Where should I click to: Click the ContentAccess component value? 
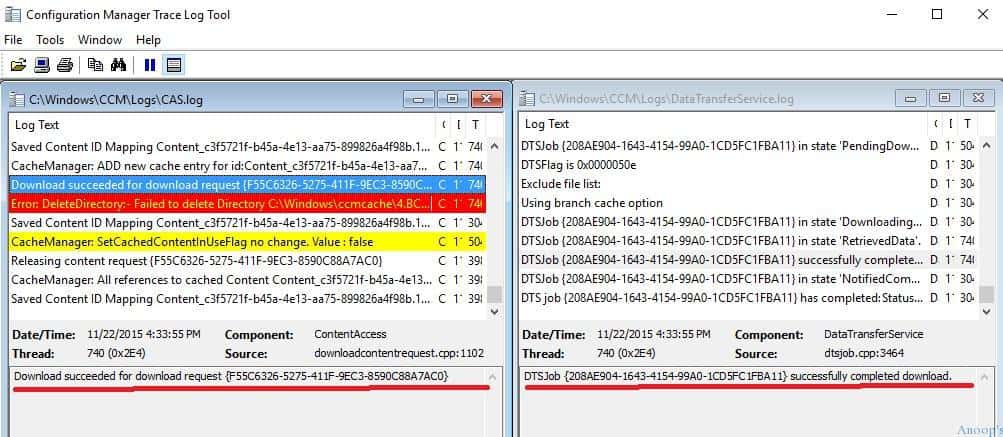351,334
